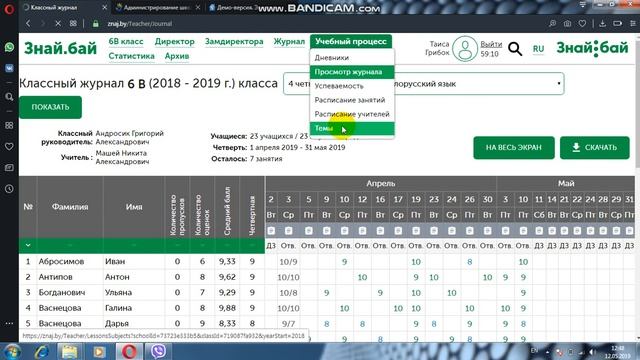Screen dimensions: 640x360
Task: Open the media player taskbar icon
Action: tap(99, 351)
